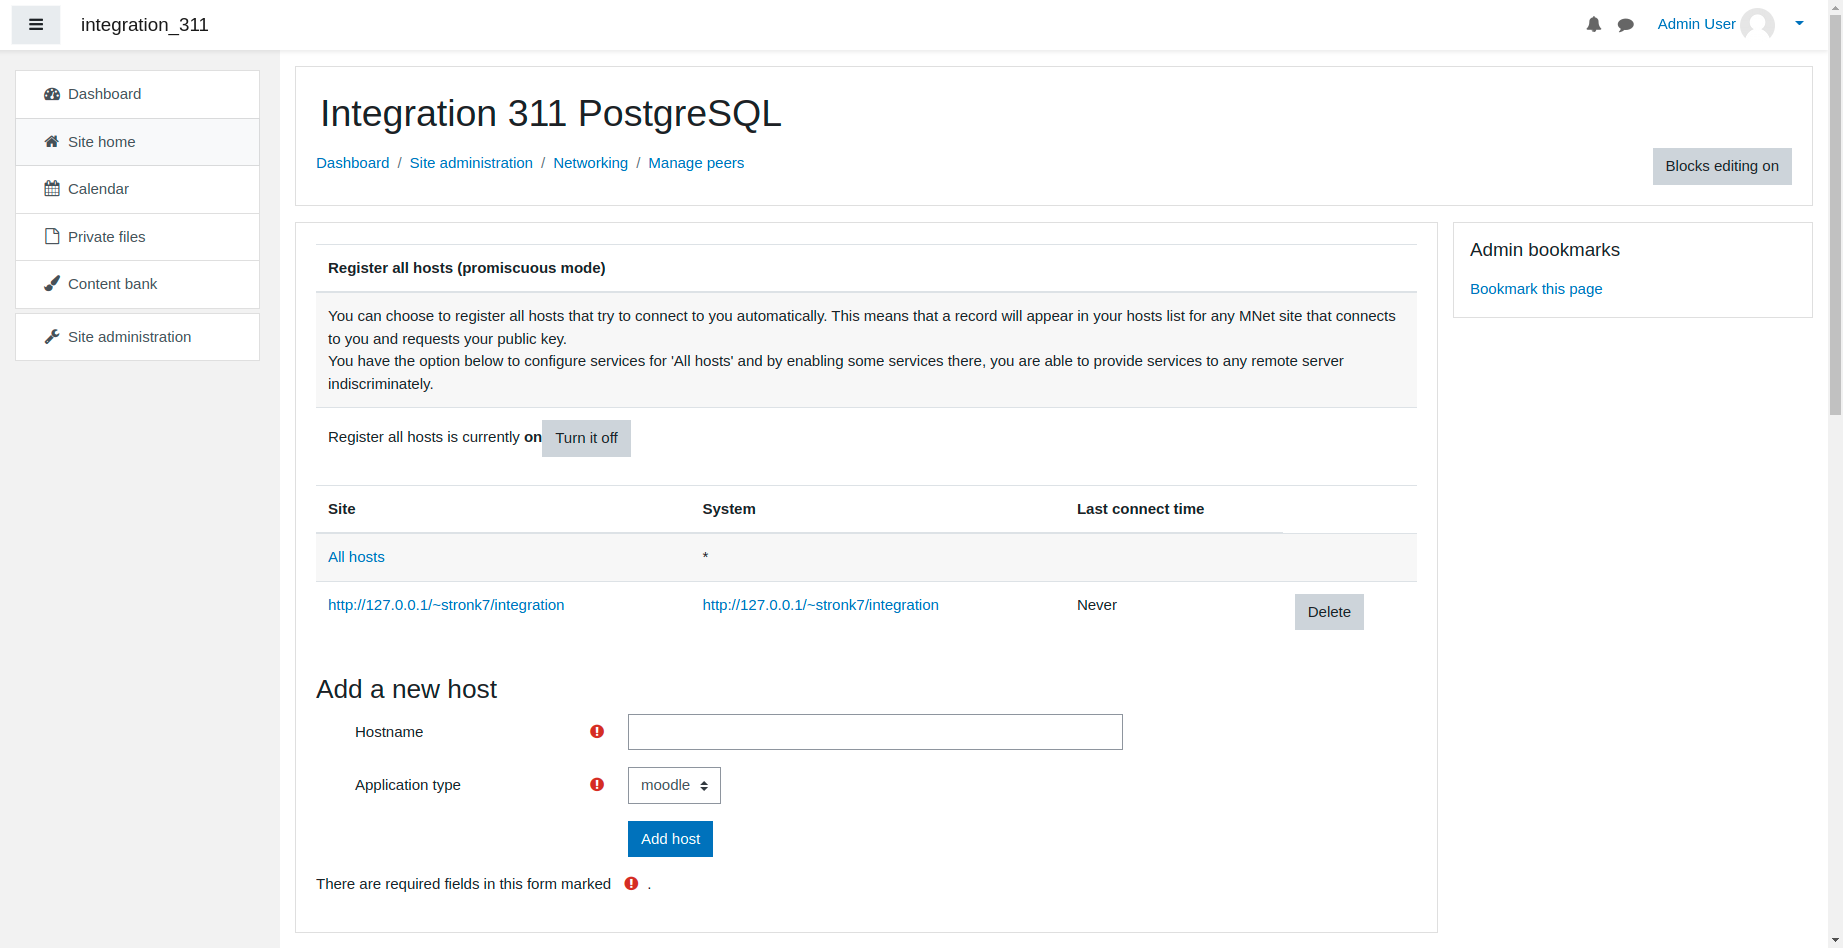Click Blocks editing on button

[x=1722, y=166]
